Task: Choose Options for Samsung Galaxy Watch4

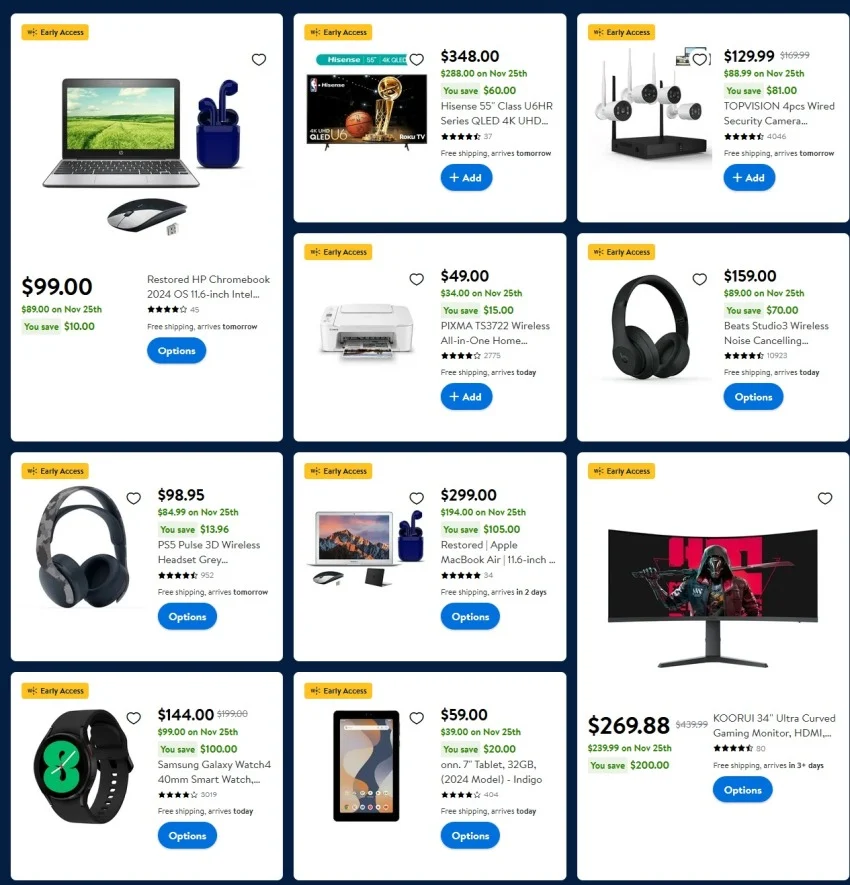Action: pos(187,835)
